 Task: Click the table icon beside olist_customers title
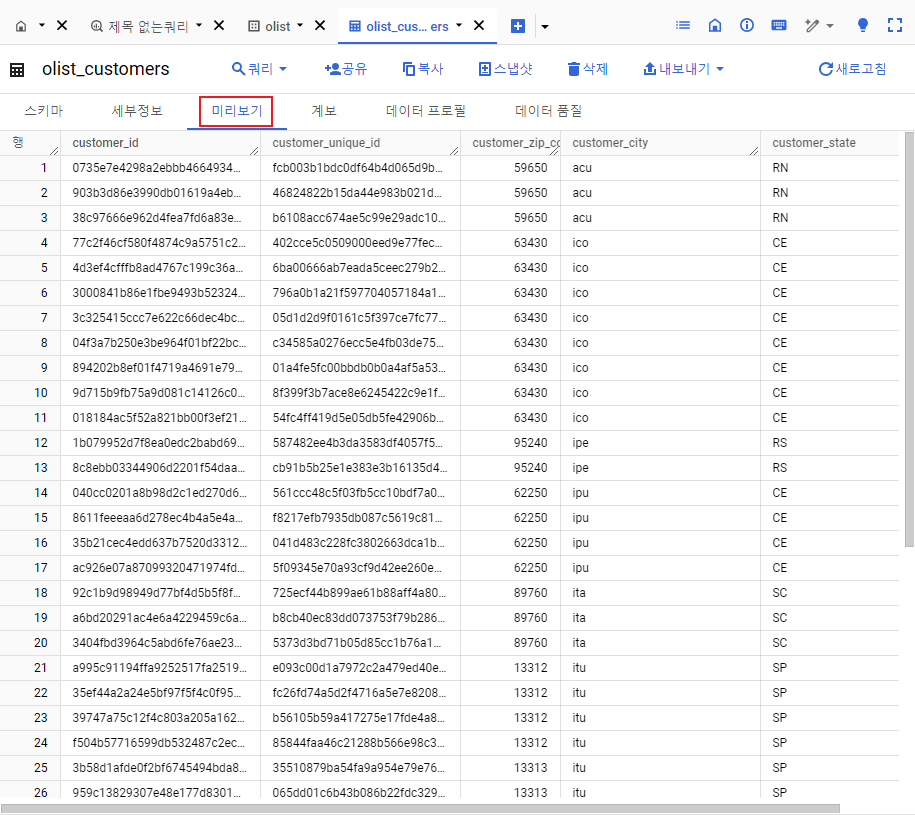[x=18, y=70]
